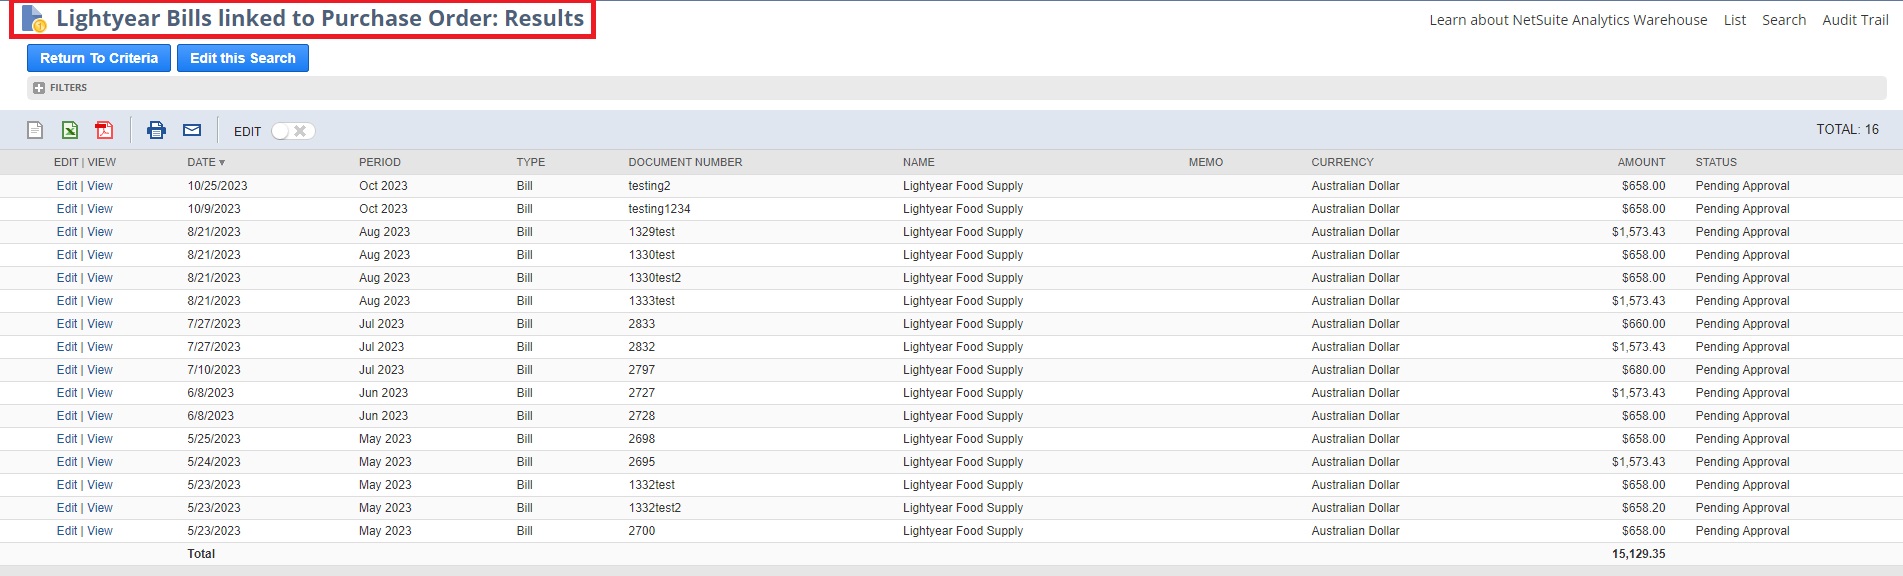Click the saved search page title icon
This screenshot has width=1903, height=576.
[34, 19]
